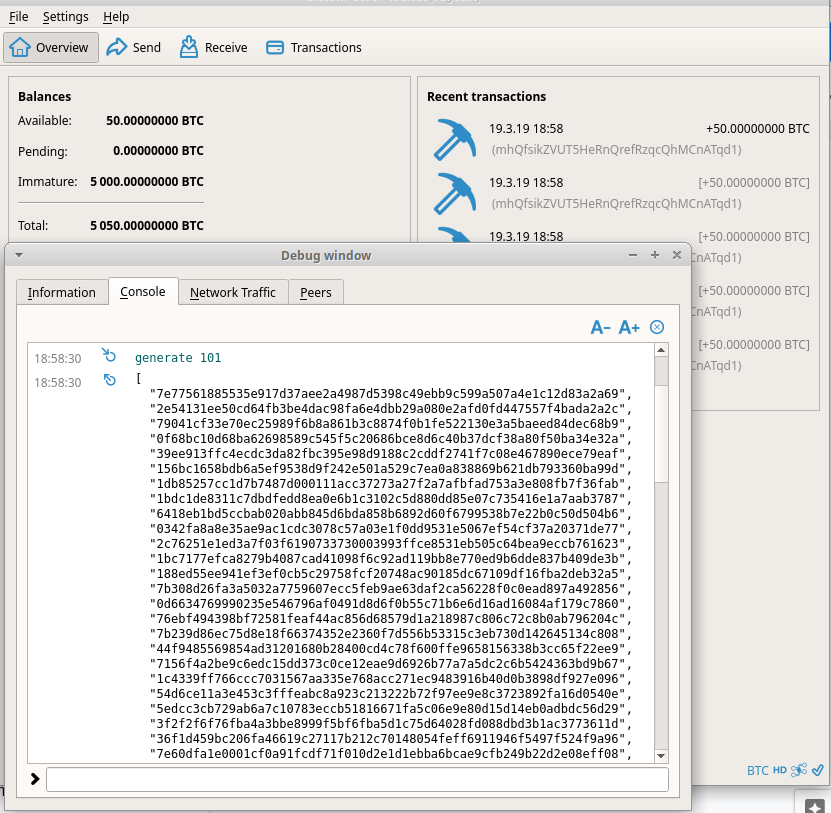Image resolution: width=831 pixels, height=813 pixels.
Task: Click the block hash starting with 2e54131ee50cd6
Action: (x=391, y=409)
